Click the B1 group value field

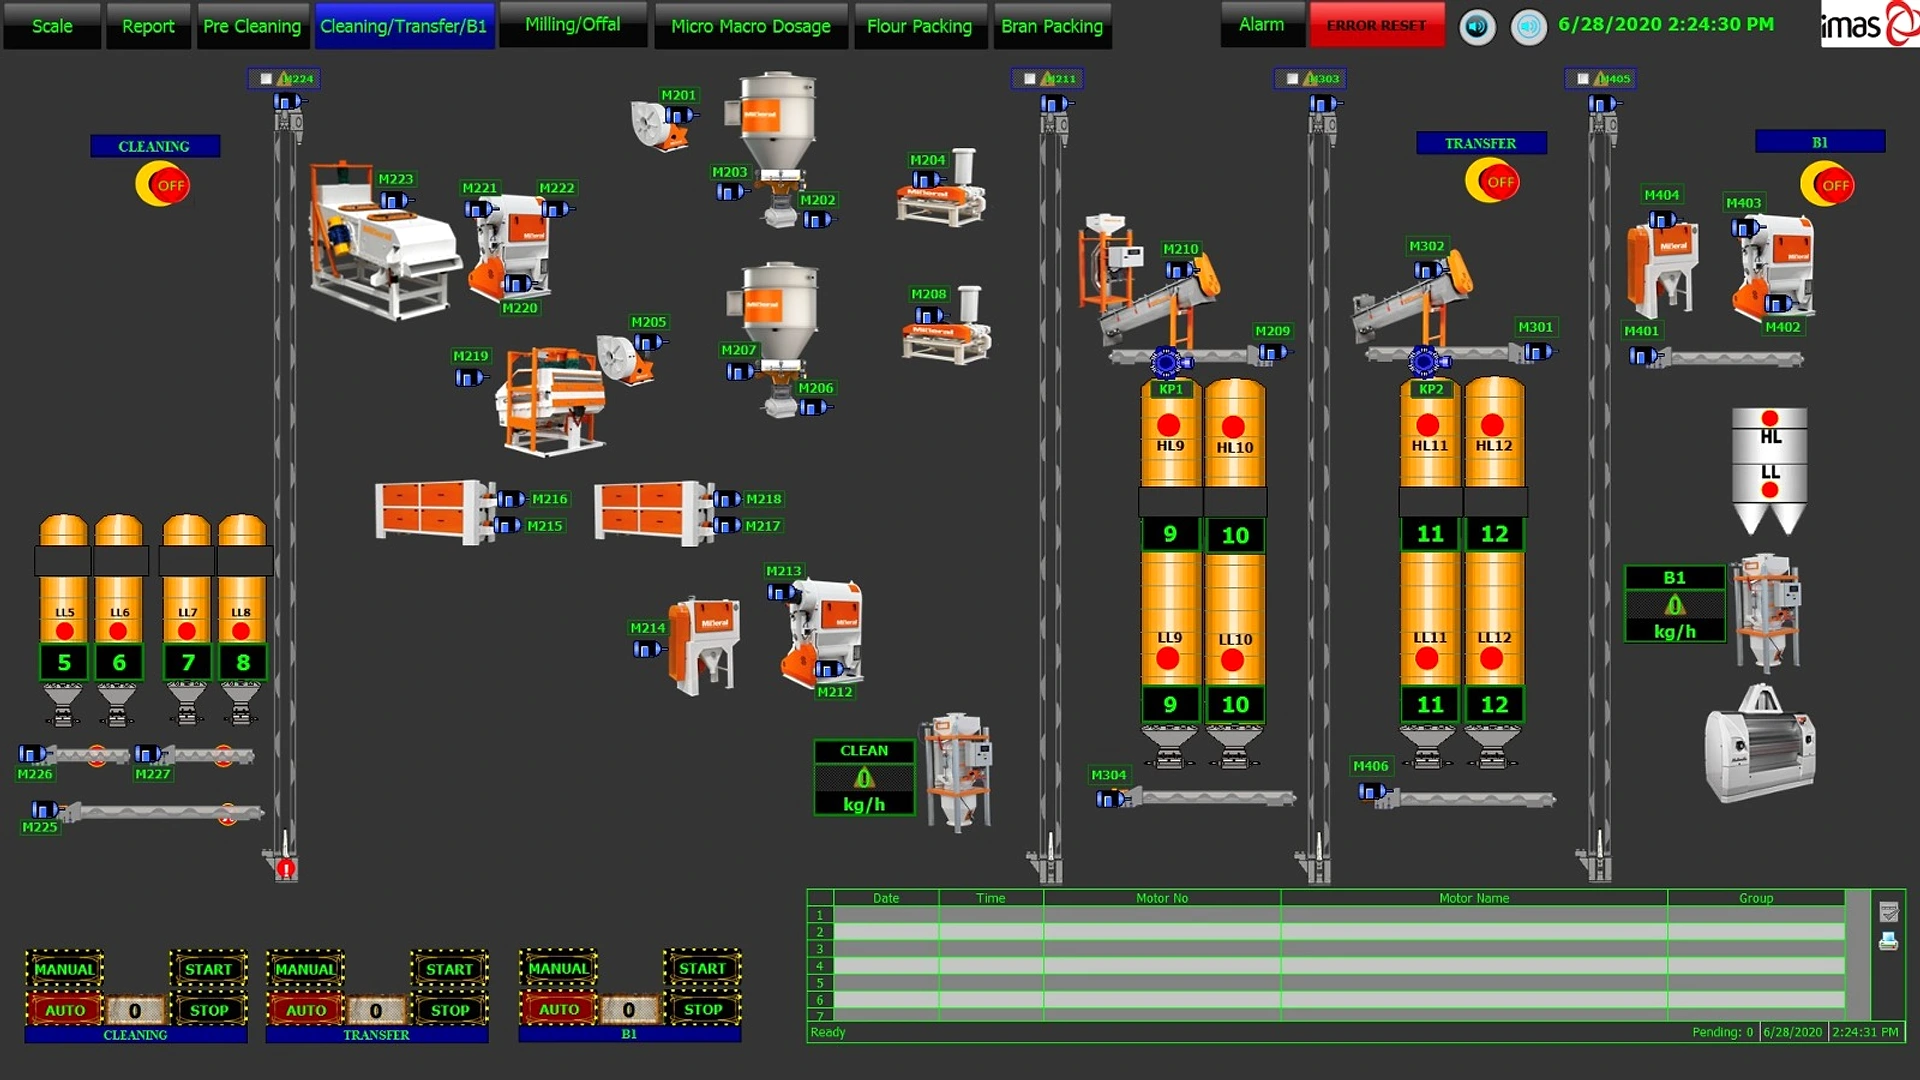click(629, 1010)
